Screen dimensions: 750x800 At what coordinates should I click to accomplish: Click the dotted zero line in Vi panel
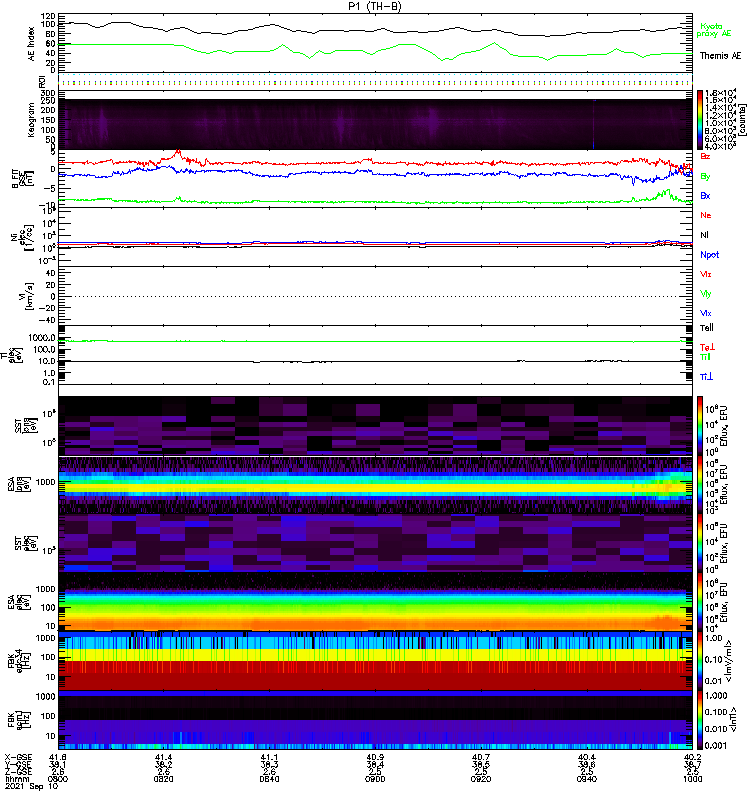[x=375, y=296]
